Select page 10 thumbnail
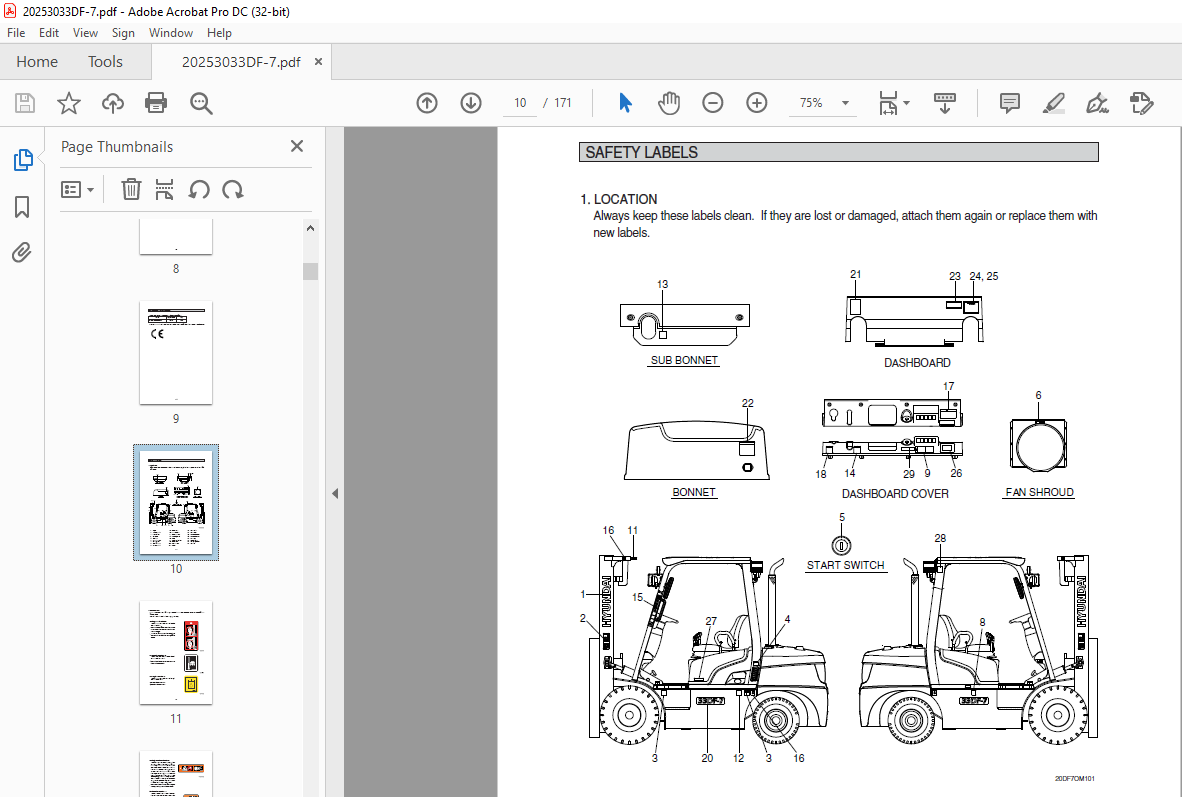The height and width of the screenshot is (797, 1182). tap(176, 502)
